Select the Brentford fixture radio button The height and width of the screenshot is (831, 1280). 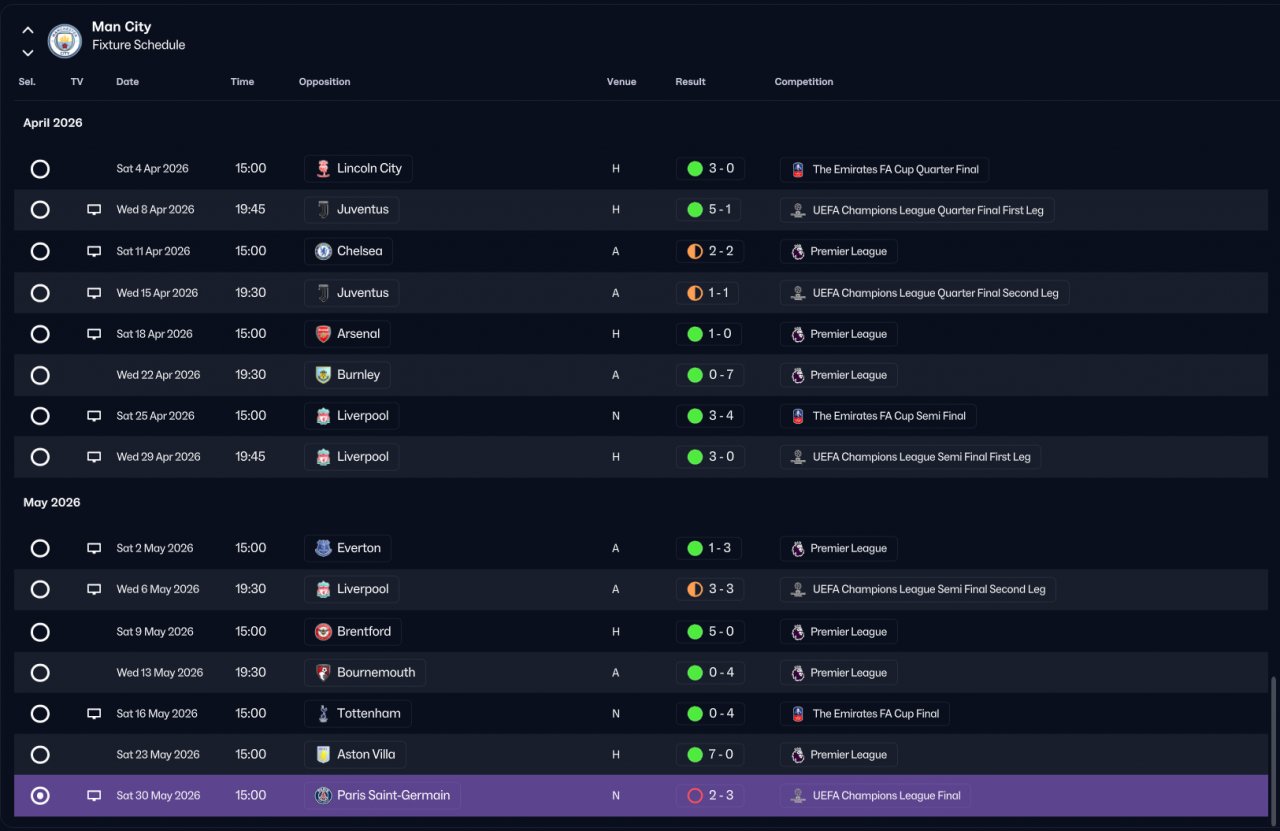40,632
